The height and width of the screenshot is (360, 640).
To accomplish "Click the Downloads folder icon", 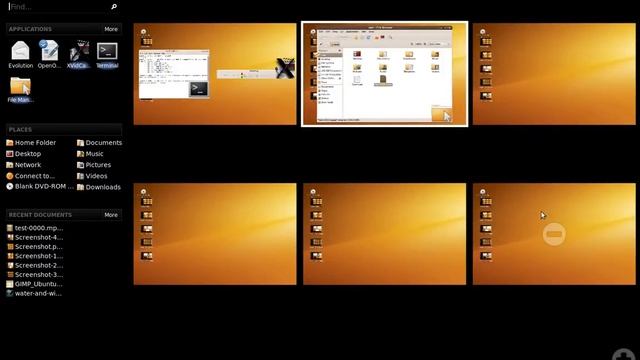I will pyautogui.click(x=80, y=187).
